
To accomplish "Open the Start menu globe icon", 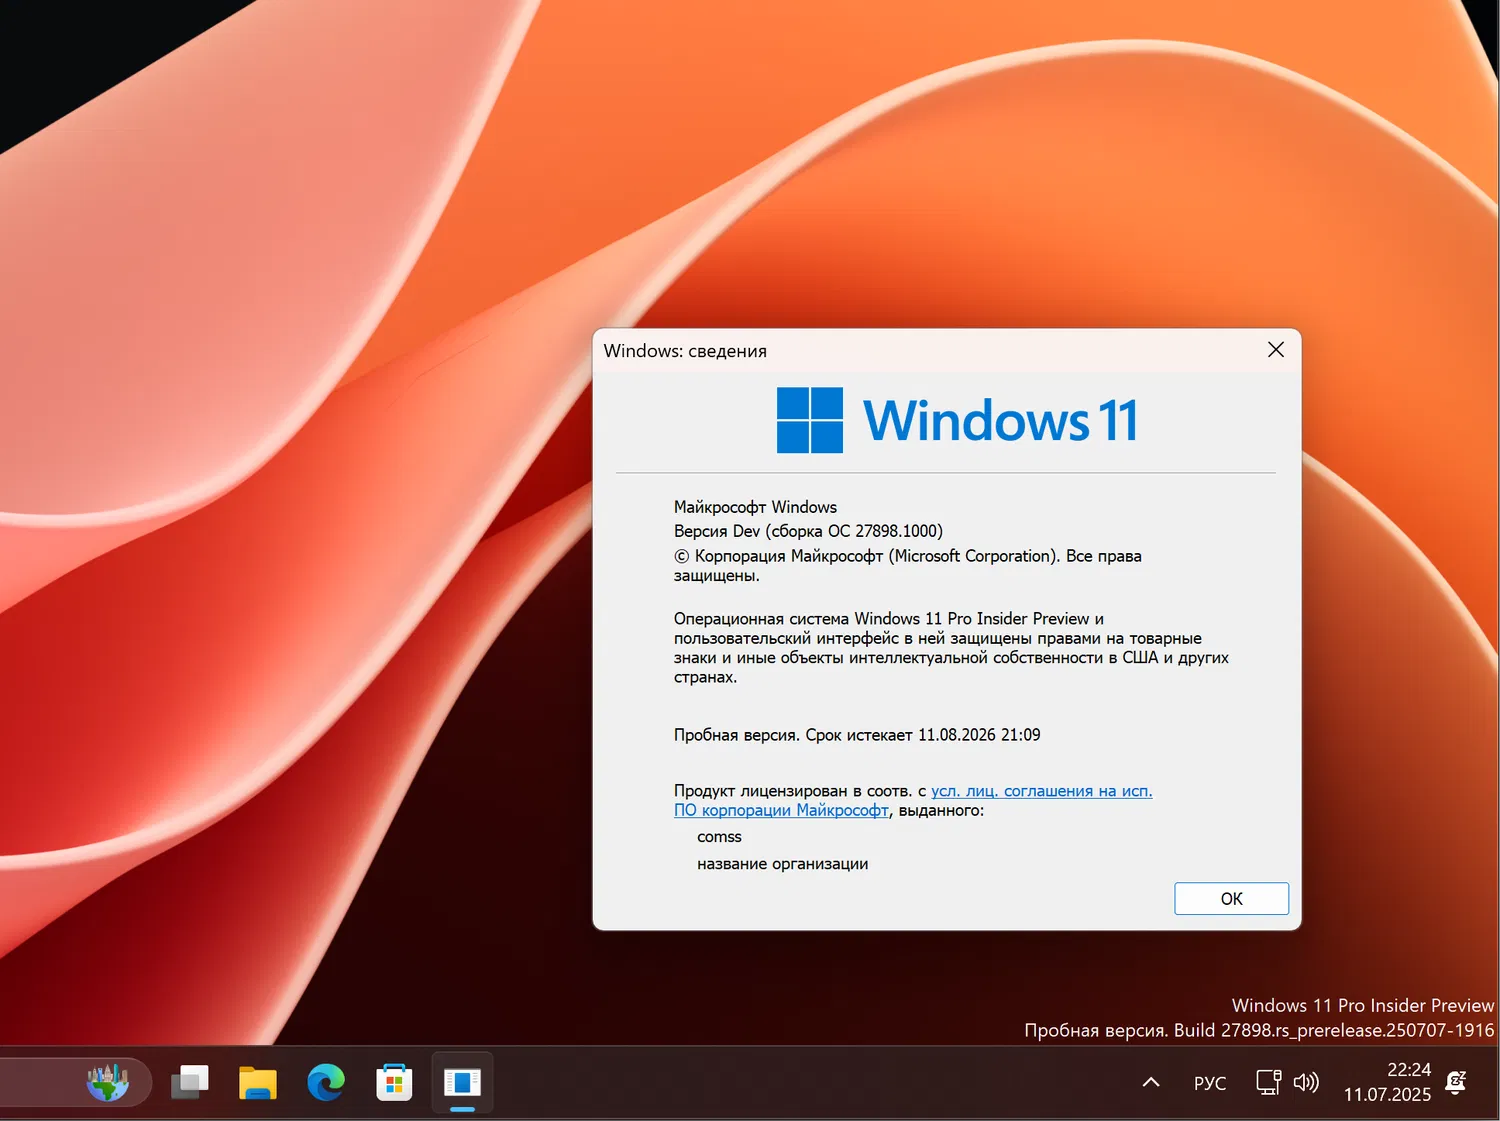I will (108, 1082).
